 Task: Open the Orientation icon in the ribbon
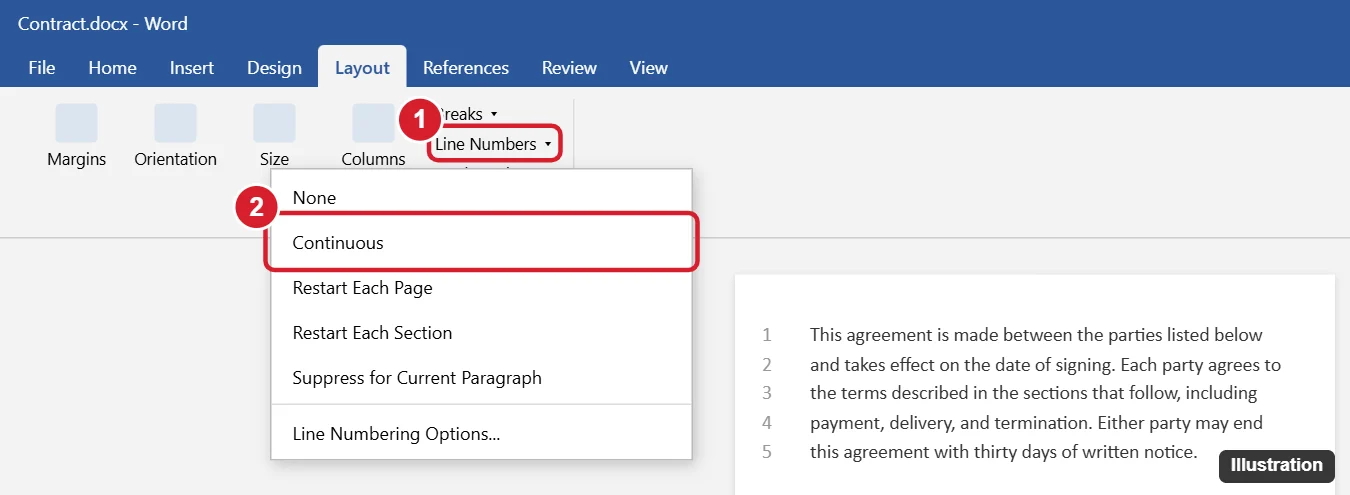[175, 123]
